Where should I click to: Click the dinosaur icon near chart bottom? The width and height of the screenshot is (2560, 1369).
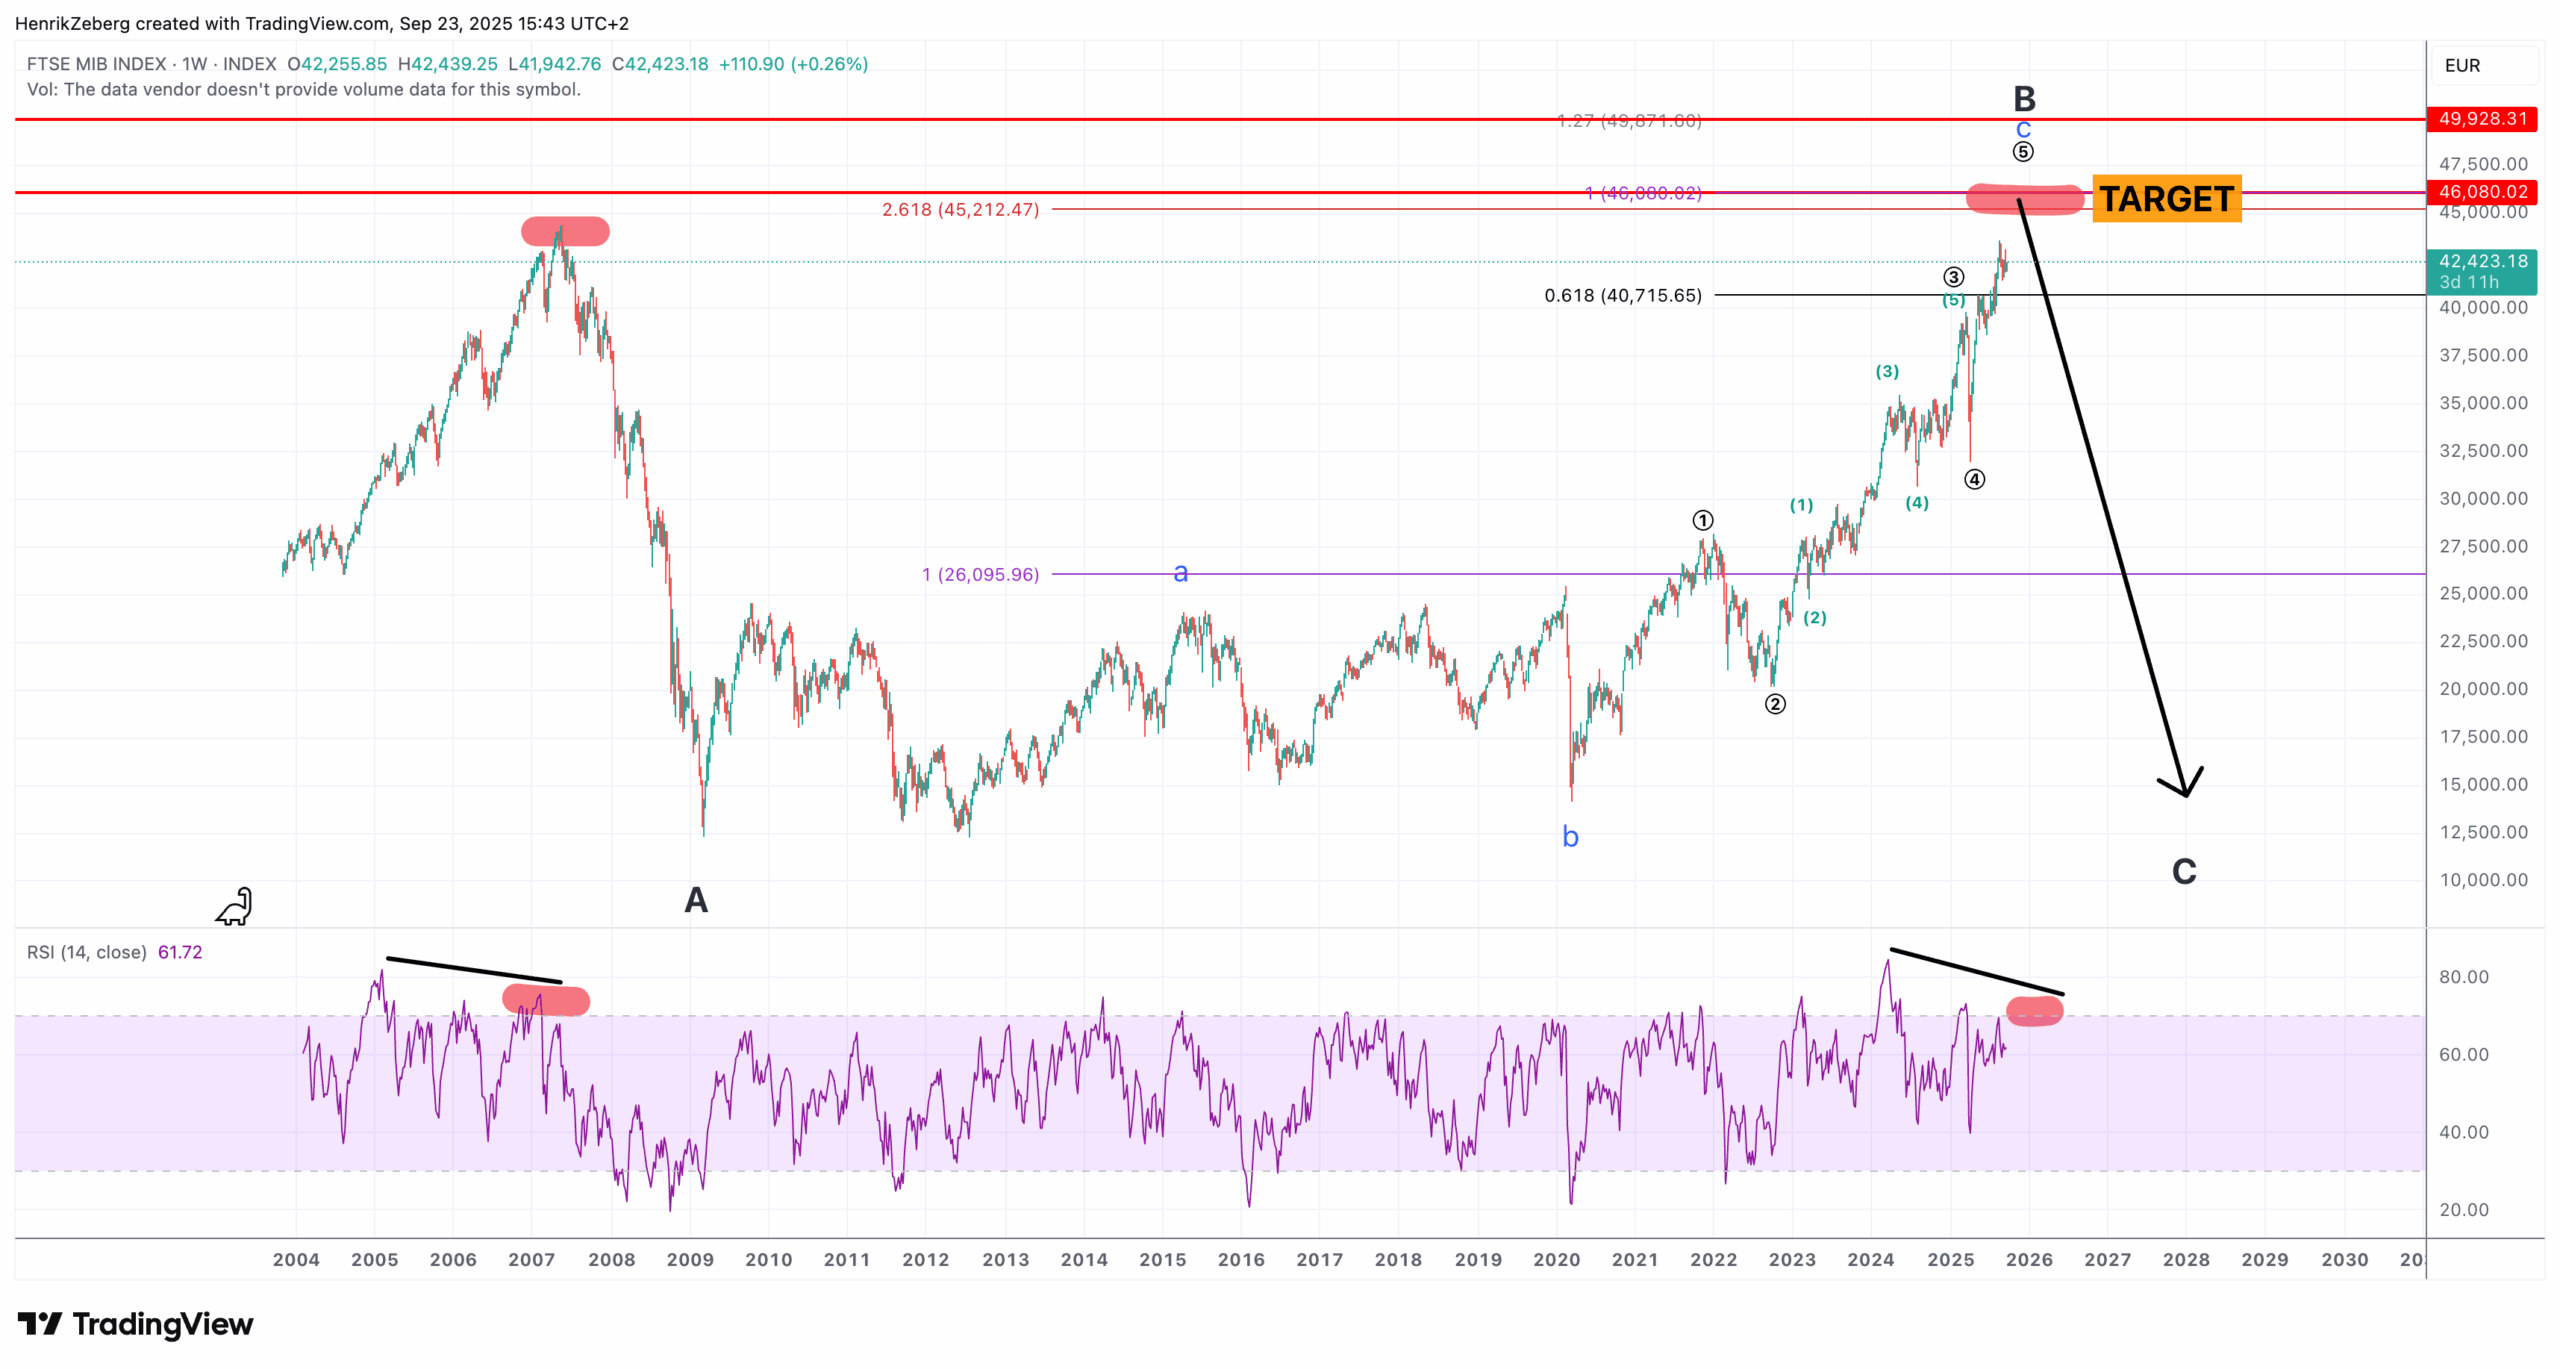[x=235, y=906]
